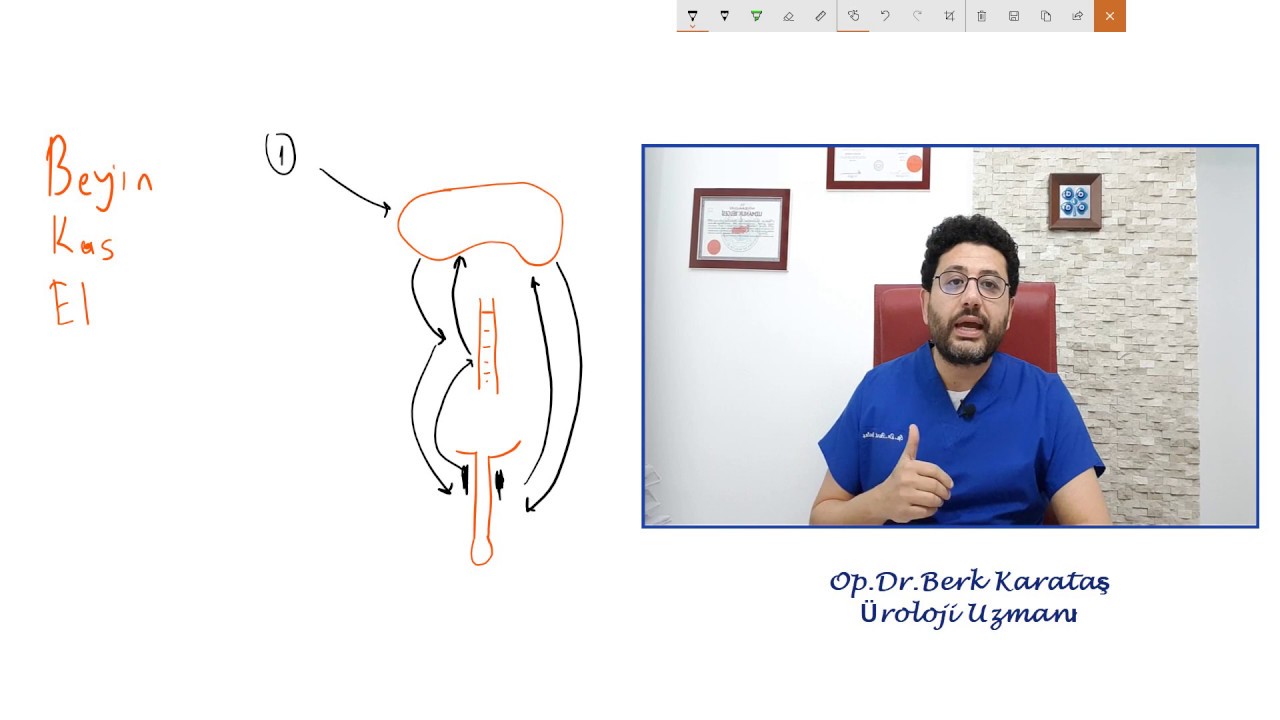Select the green highlighter tool
Image resolution: width=1280 pixels, height=720 pixels.
click(756, 16)
